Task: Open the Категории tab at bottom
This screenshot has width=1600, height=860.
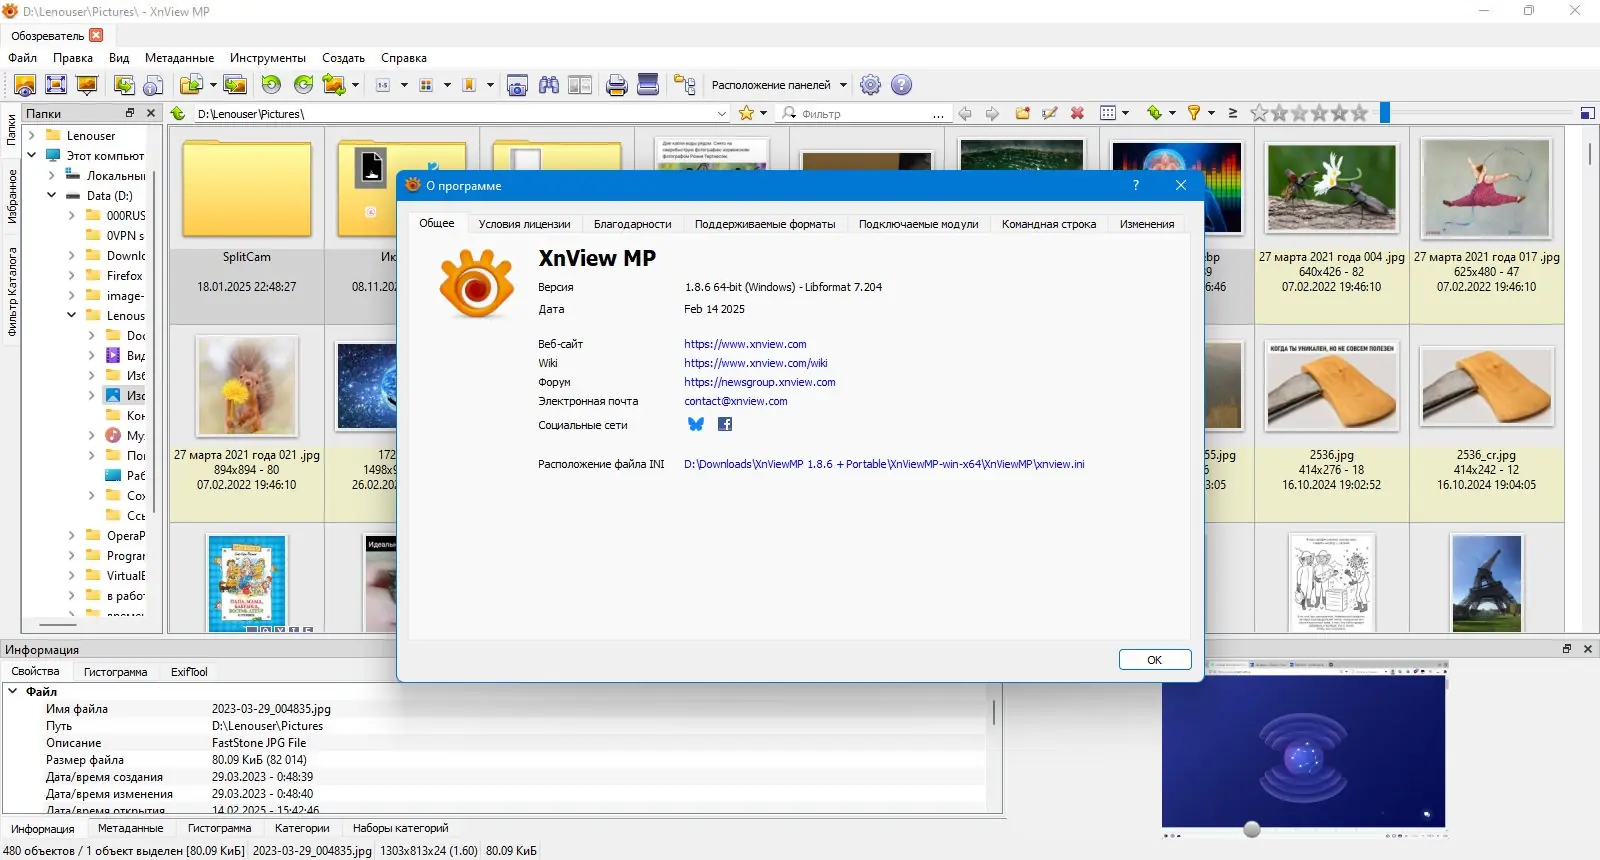Action: (x=302, y=828)
